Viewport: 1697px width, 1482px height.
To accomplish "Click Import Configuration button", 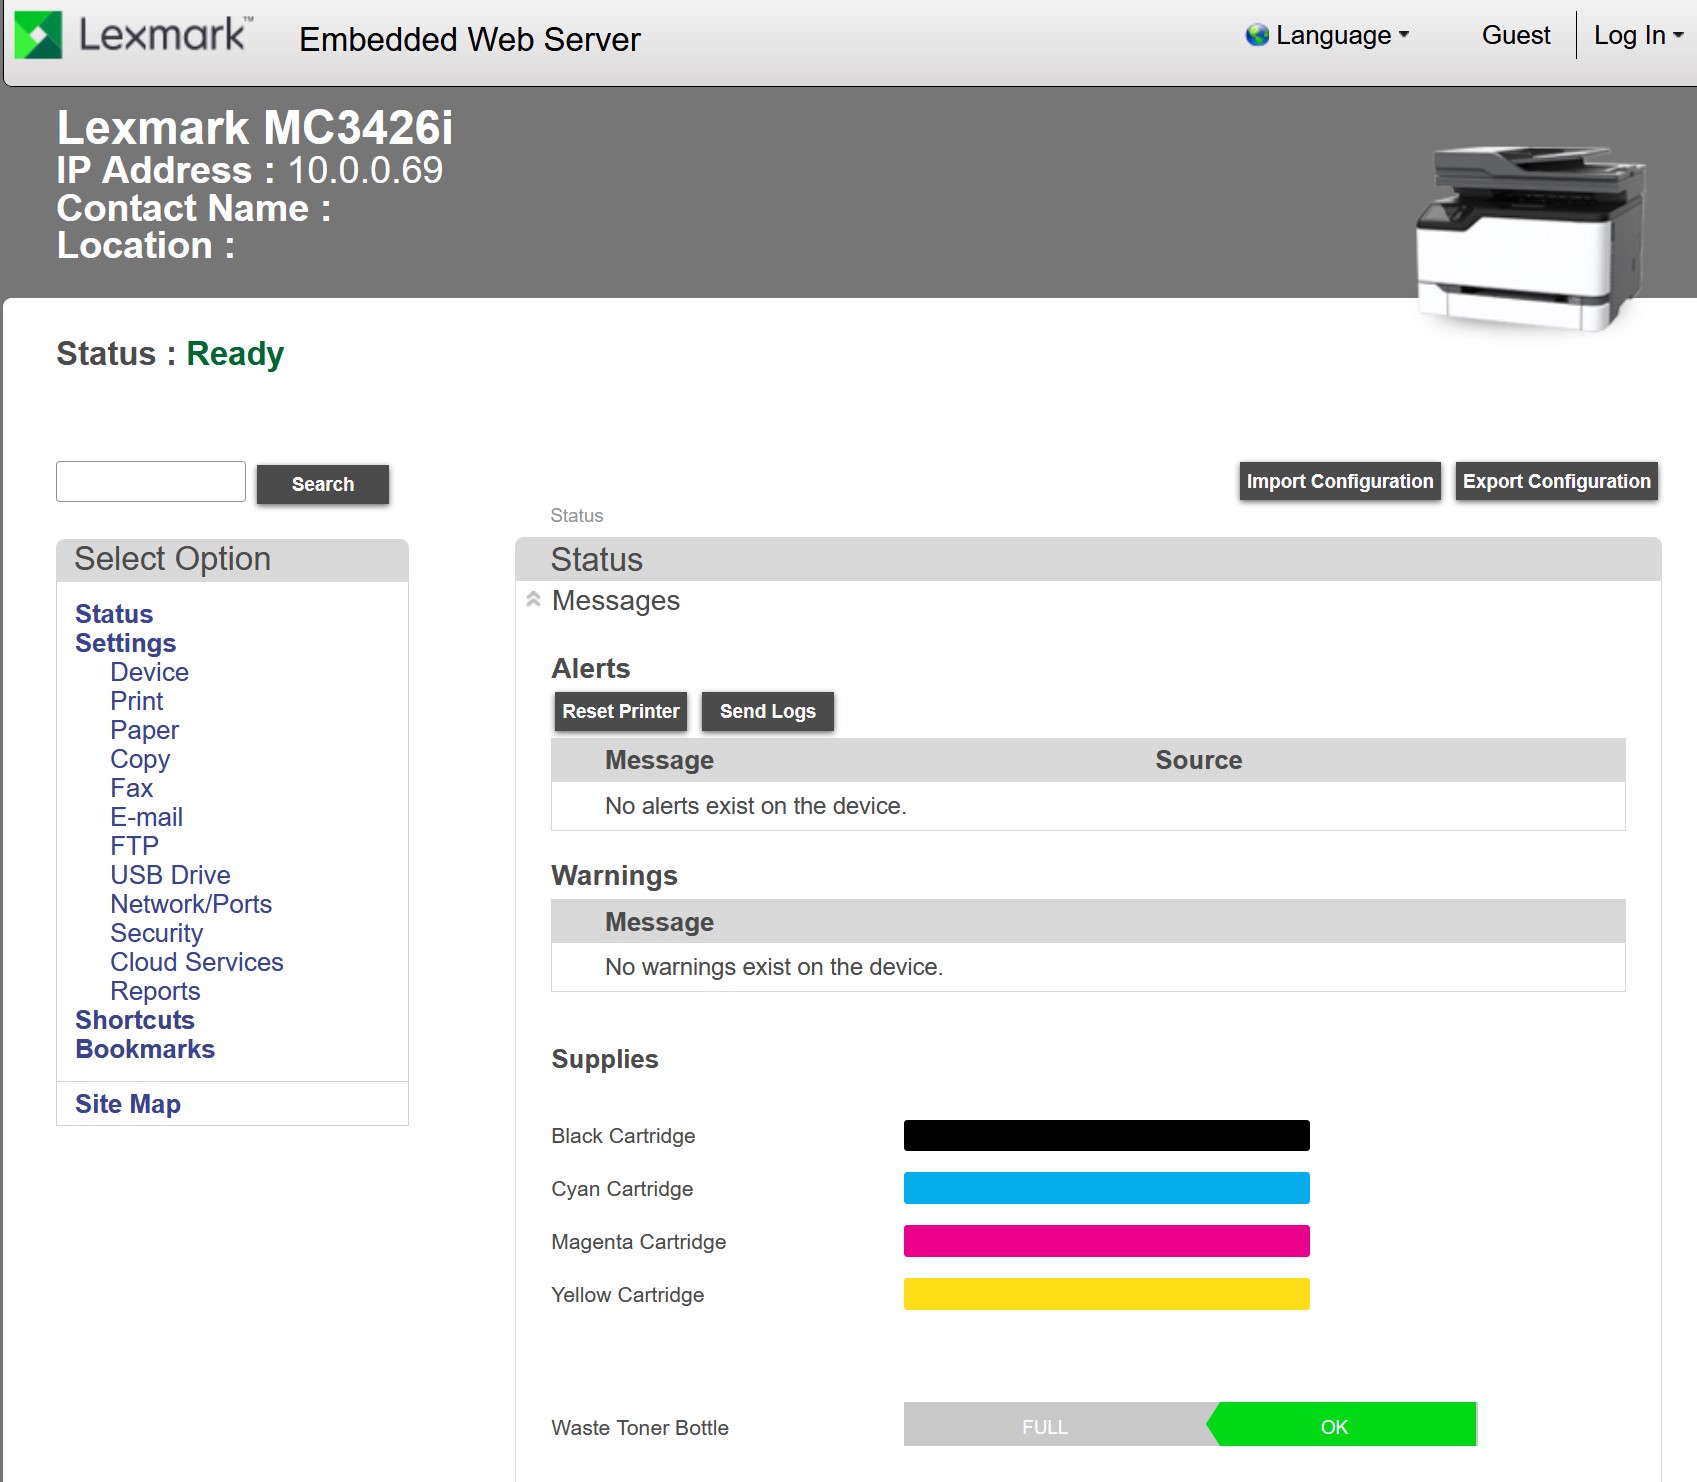I will coord(1339,482).
